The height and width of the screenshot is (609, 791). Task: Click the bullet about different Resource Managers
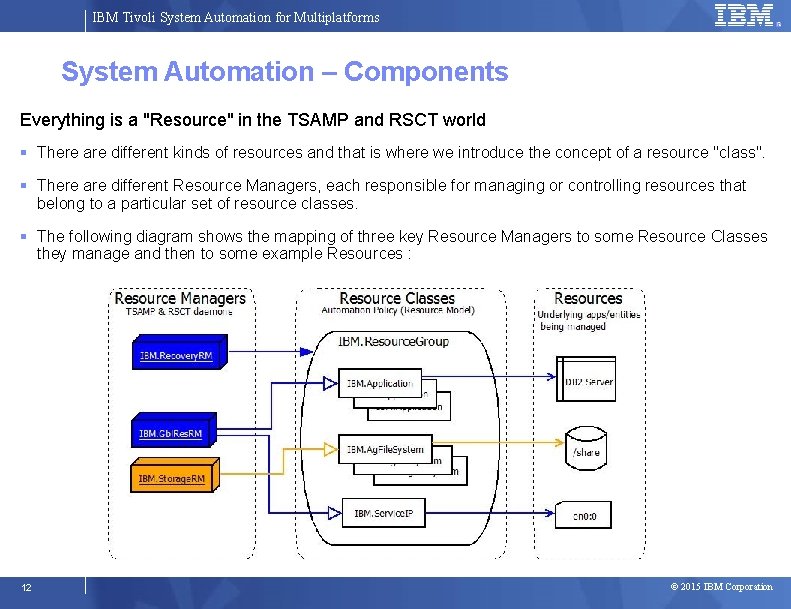391,194
